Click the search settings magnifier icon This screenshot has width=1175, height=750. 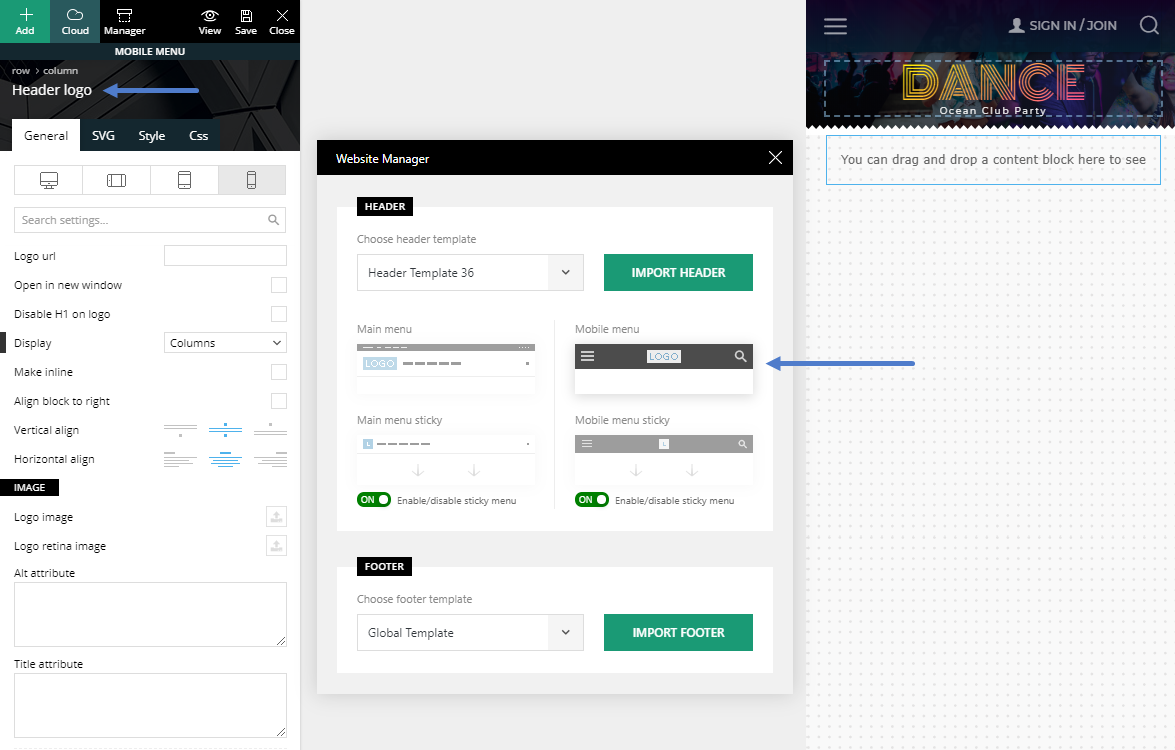point(274,220)
